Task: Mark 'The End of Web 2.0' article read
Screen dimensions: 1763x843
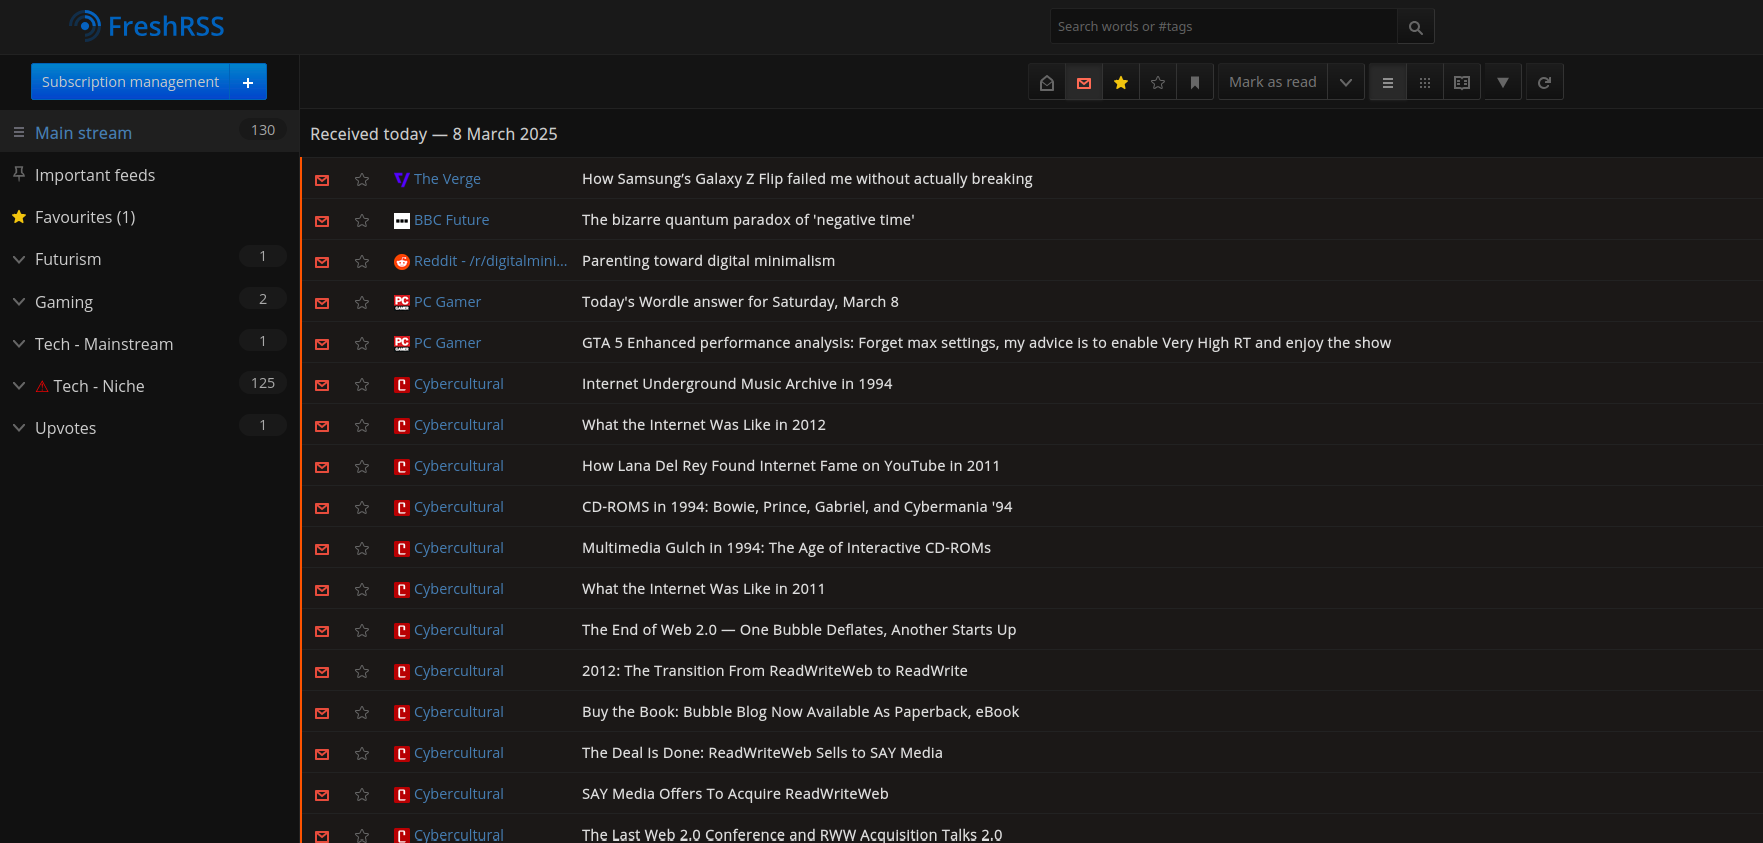Action: 322,631
